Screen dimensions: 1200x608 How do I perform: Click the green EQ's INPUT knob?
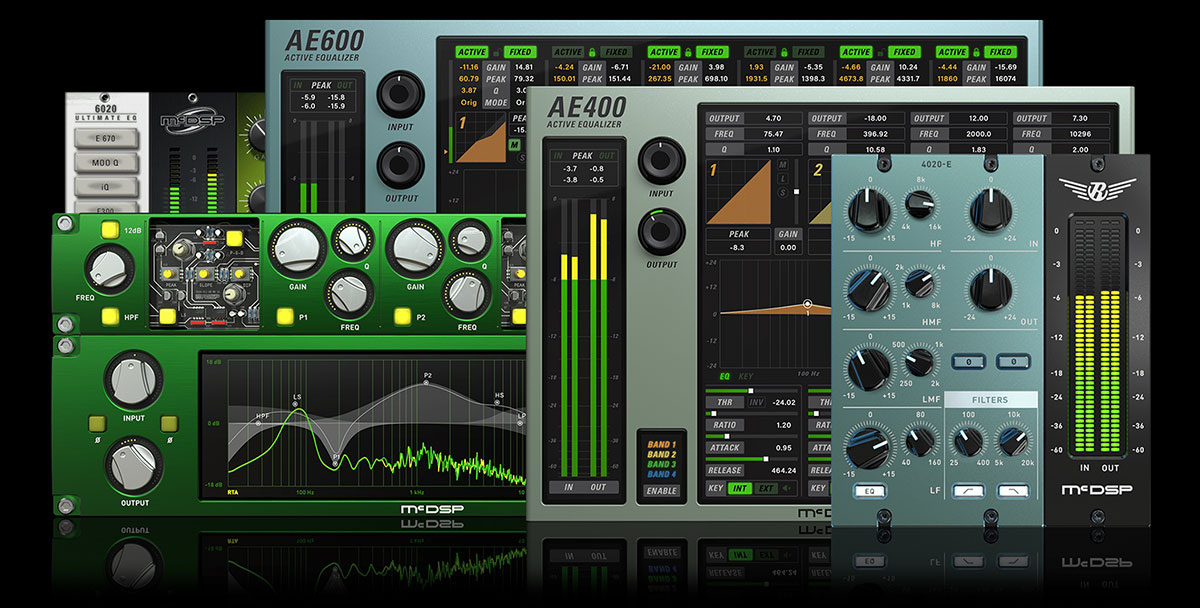point(135,379)
